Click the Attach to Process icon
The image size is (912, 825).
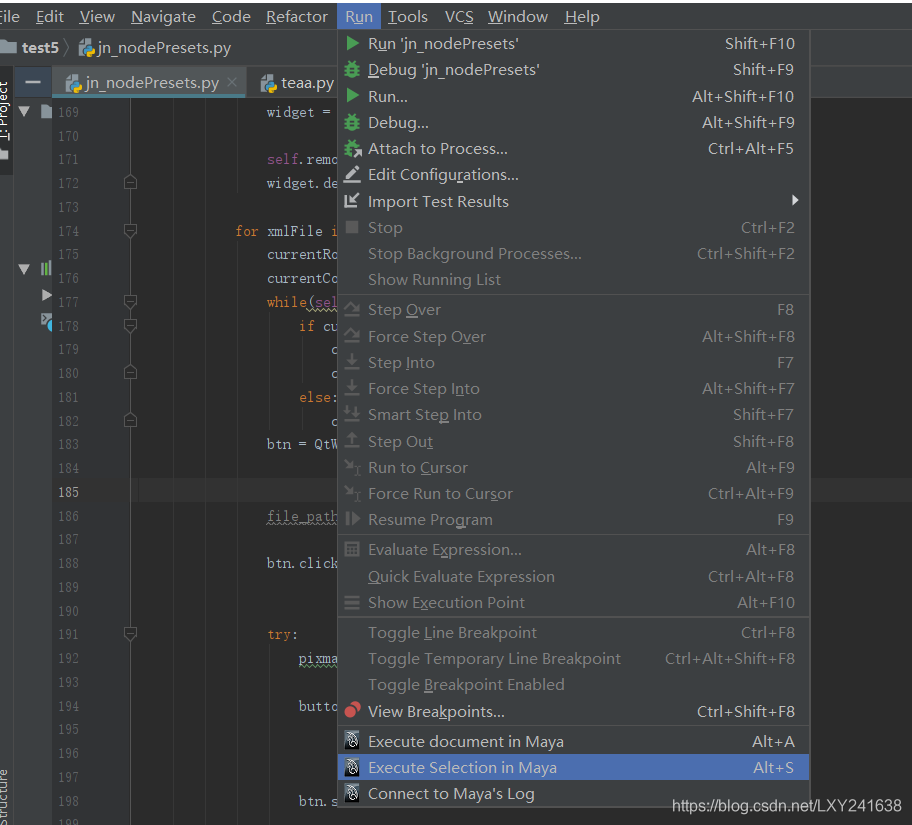tap(352, 149)
